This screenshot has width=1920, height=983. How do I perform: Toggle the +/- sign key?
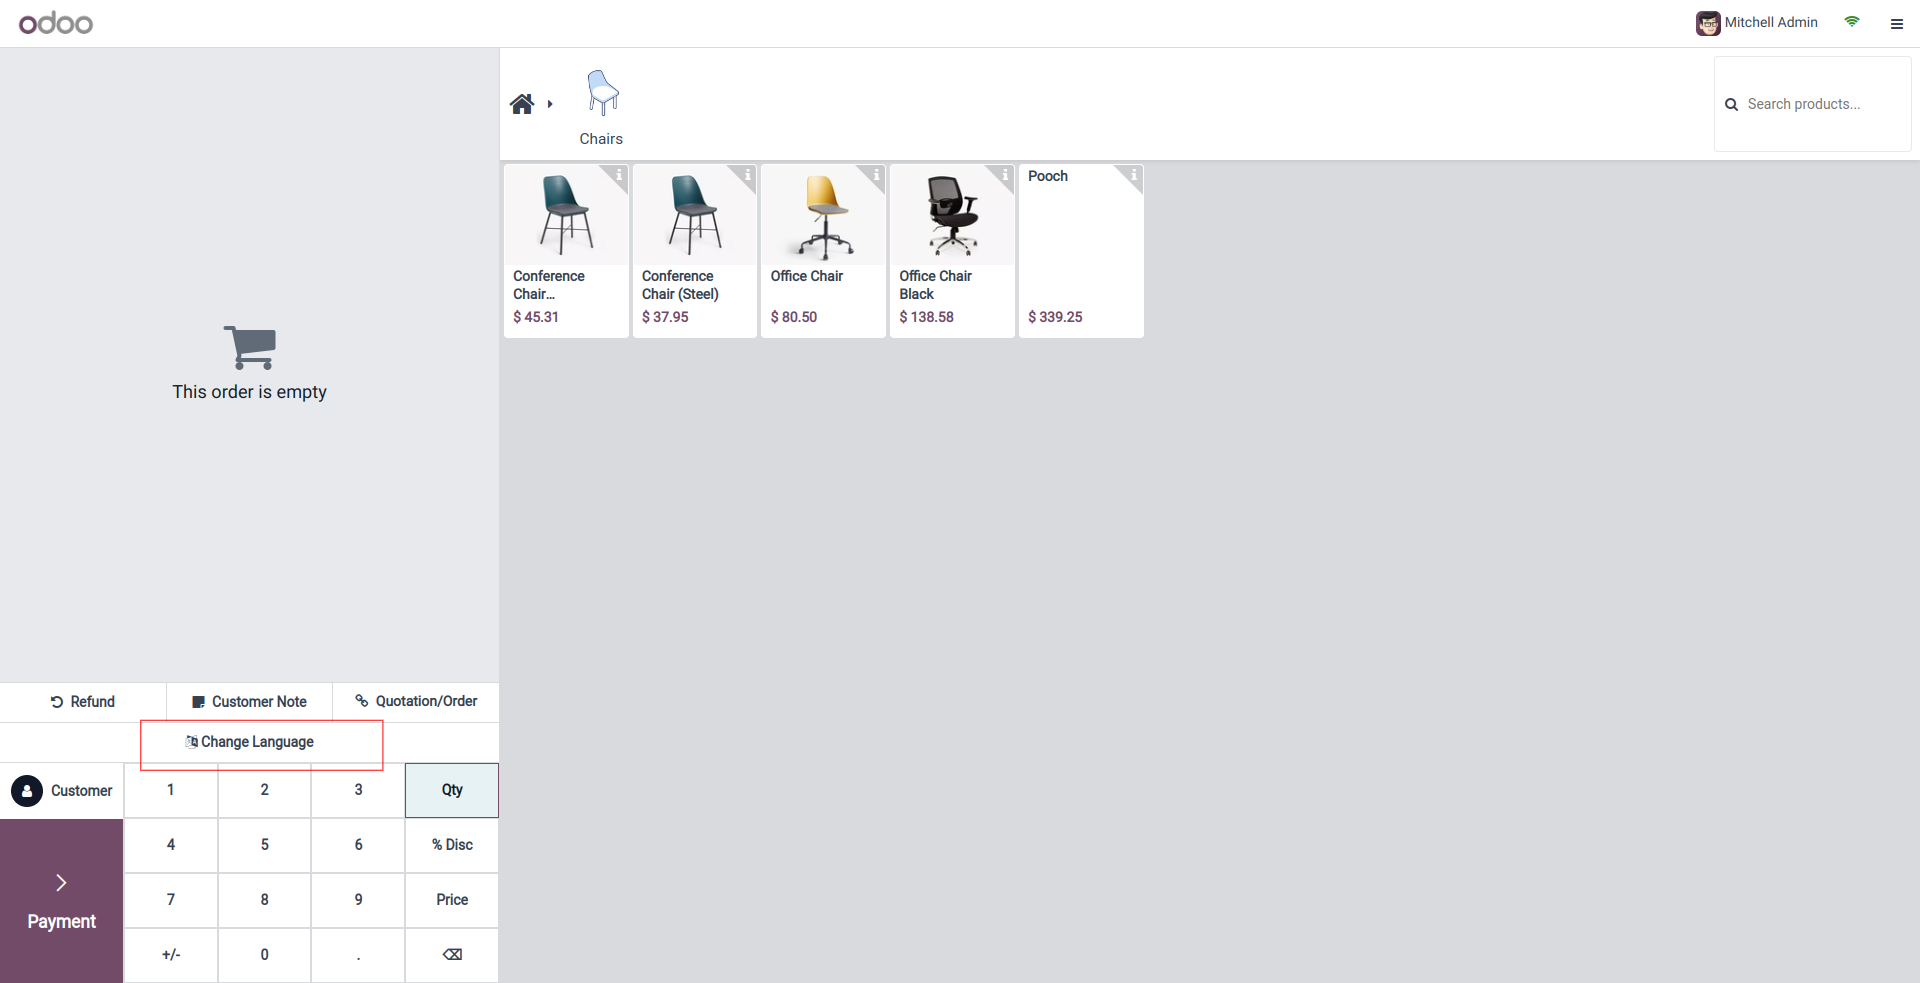(x=171, y=955)
